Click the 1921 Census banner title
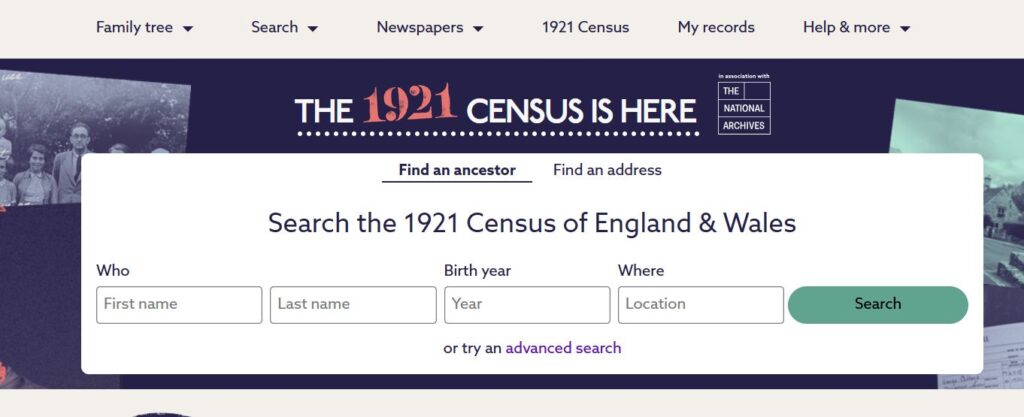Image resolution: width=1024 pixels, height=417 pixels. pos(495,108)
